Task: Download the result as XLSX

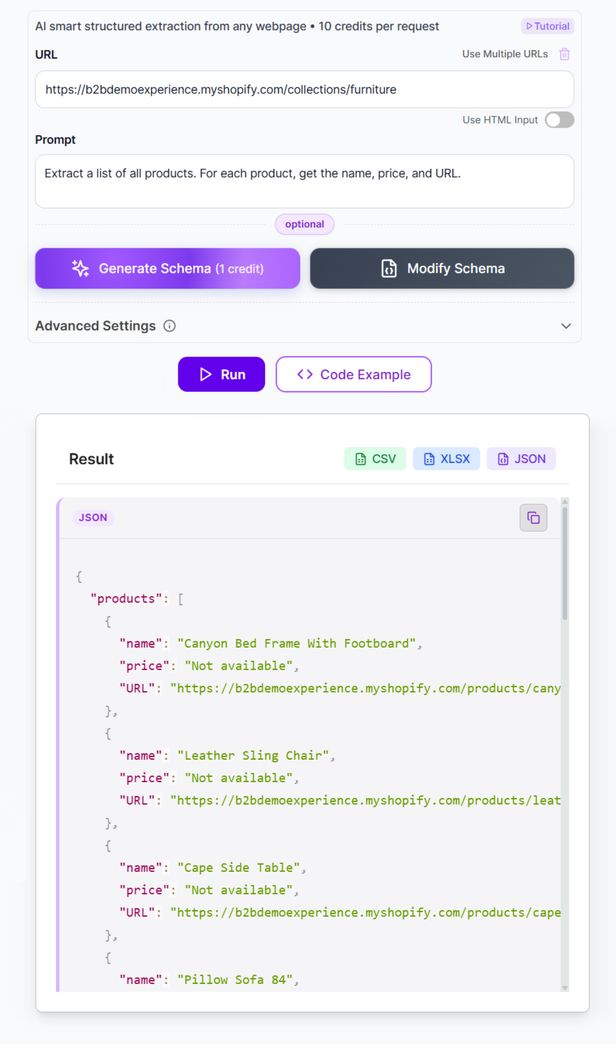Action: (446, 459)
